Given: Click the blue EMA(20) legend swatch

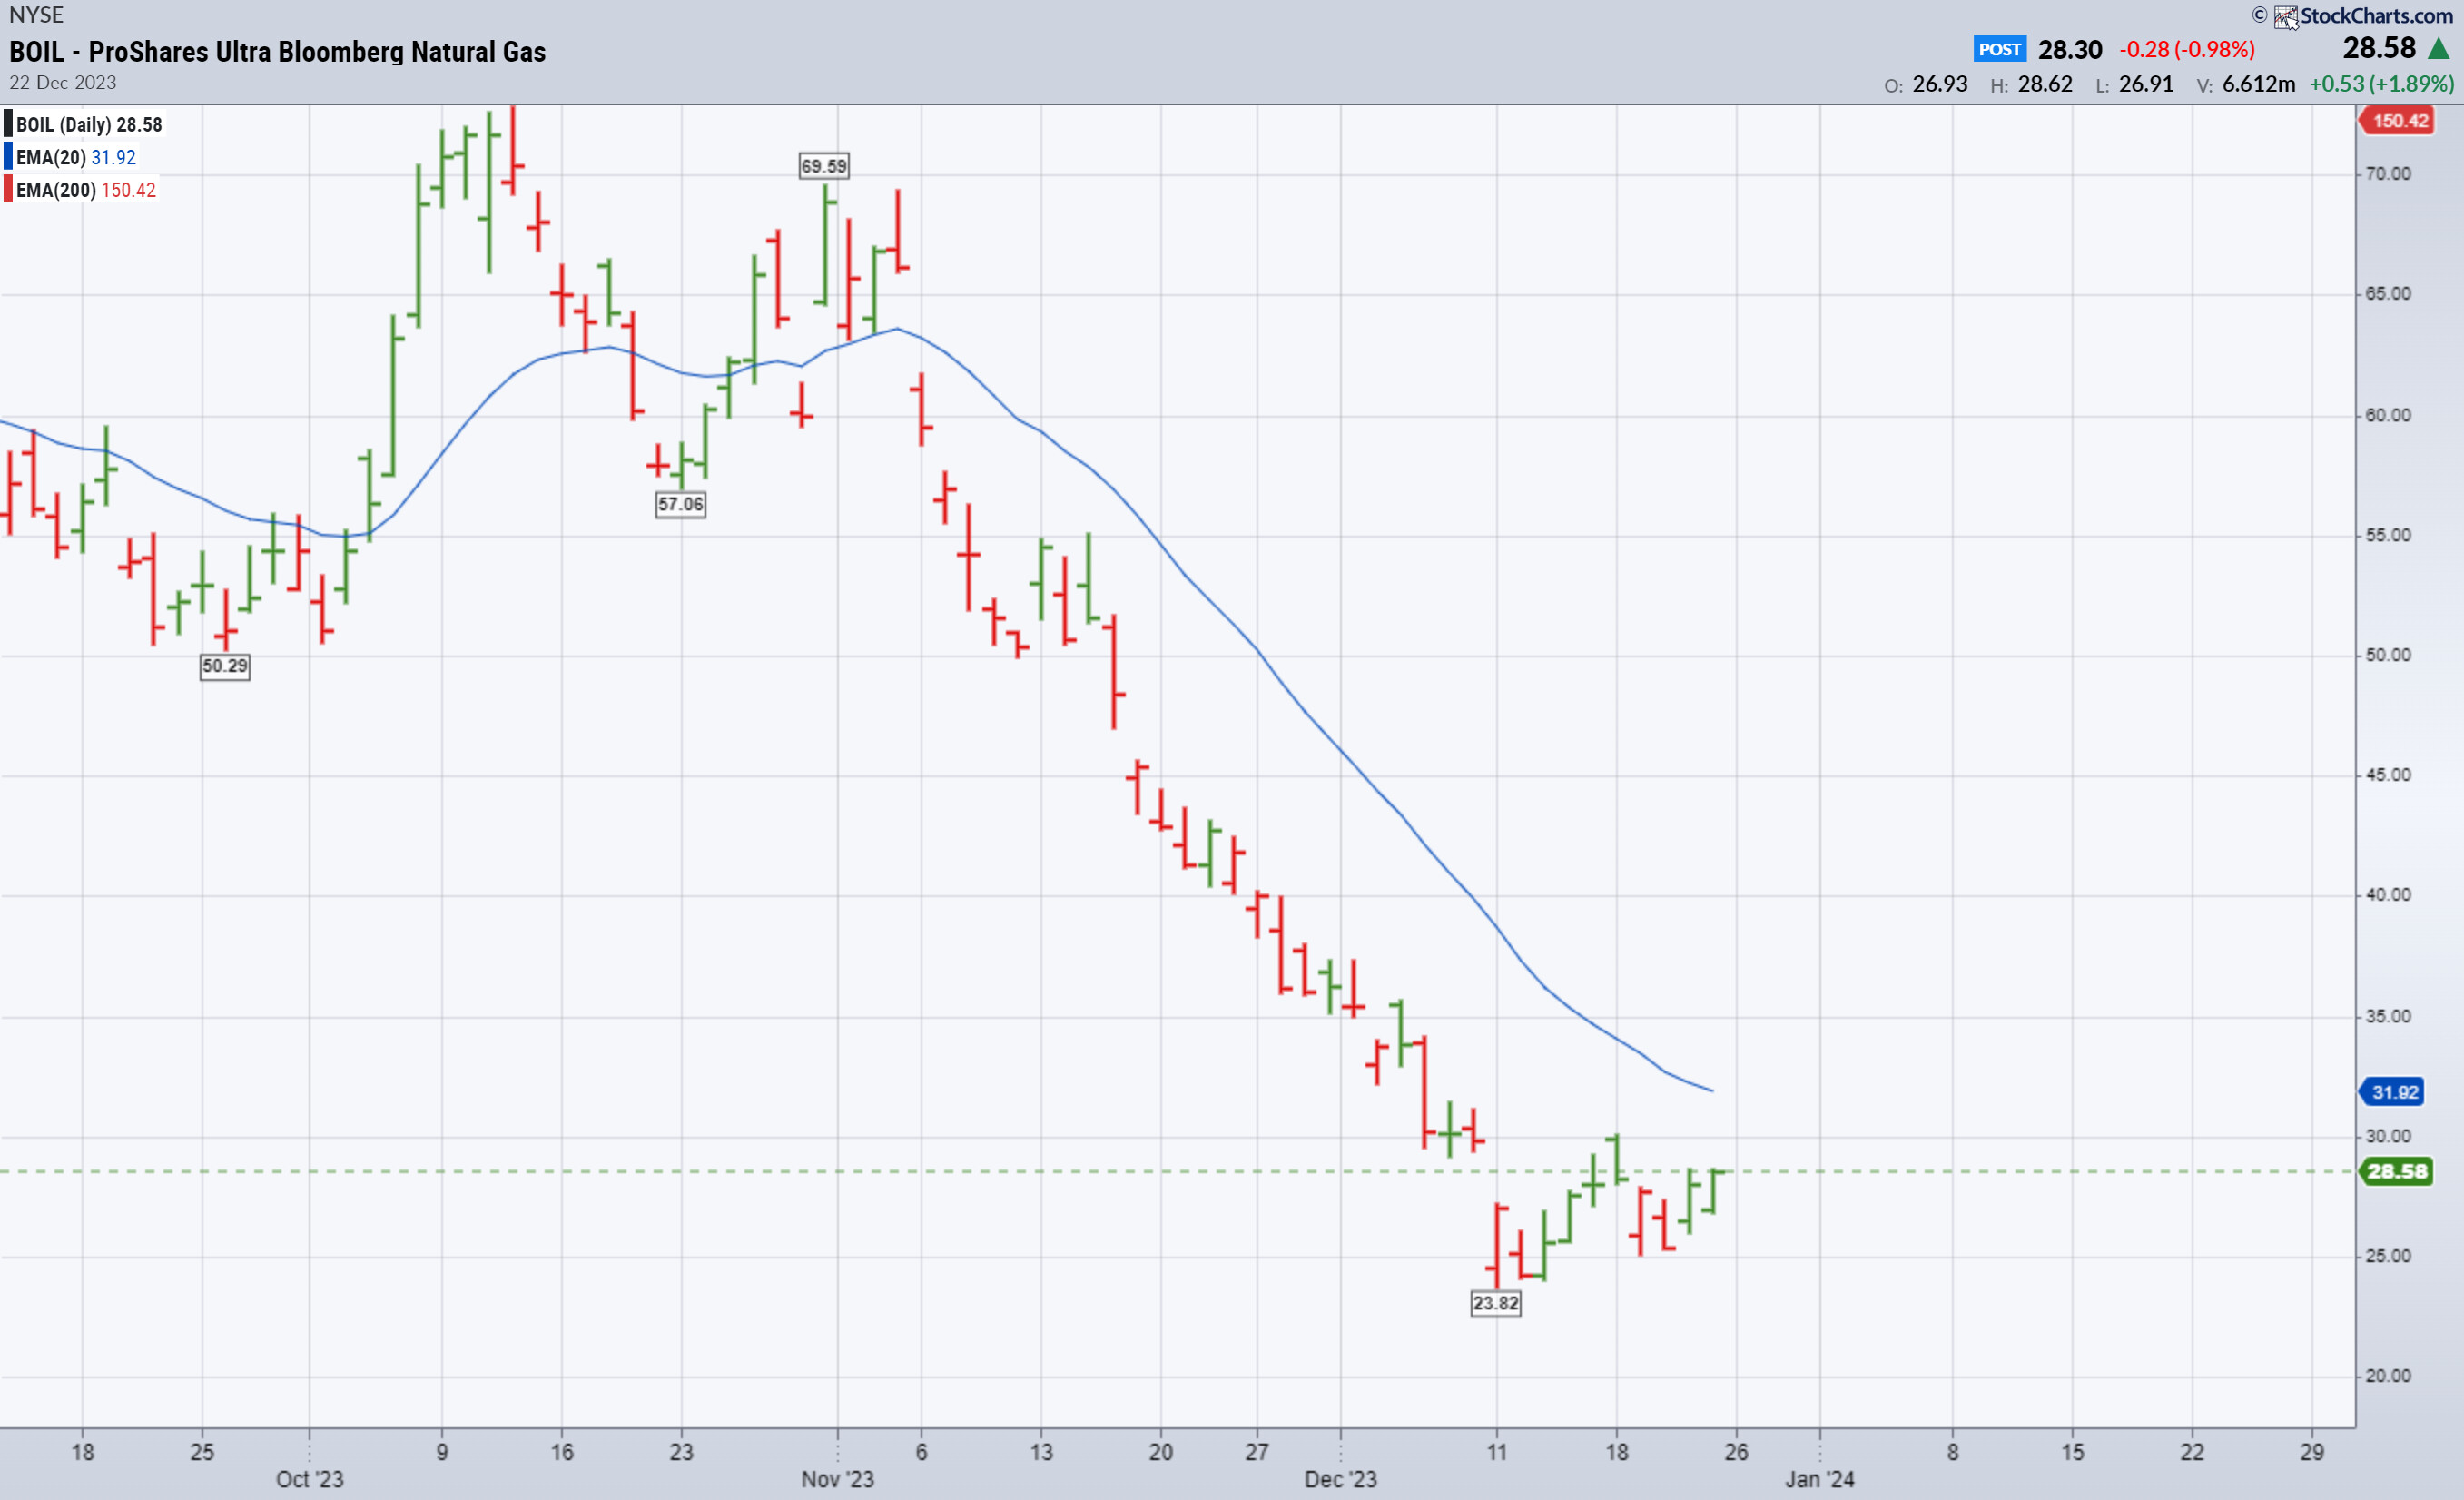Looking at the screenshot, I should tap(8, 157).
